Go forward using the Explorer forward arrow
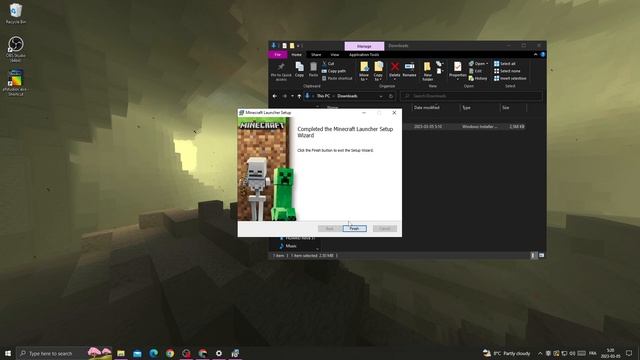Viewport: 640px width, 360px height. [284, 96]
